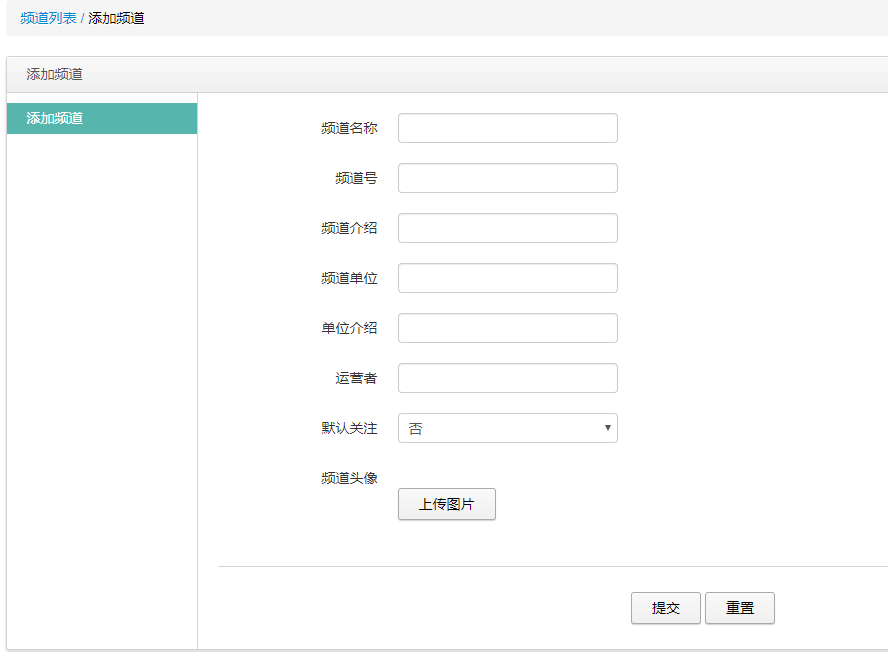888x652 pixels.
Task: Click the 频道列表 breadcrumb link
Action: coord(48,18)
